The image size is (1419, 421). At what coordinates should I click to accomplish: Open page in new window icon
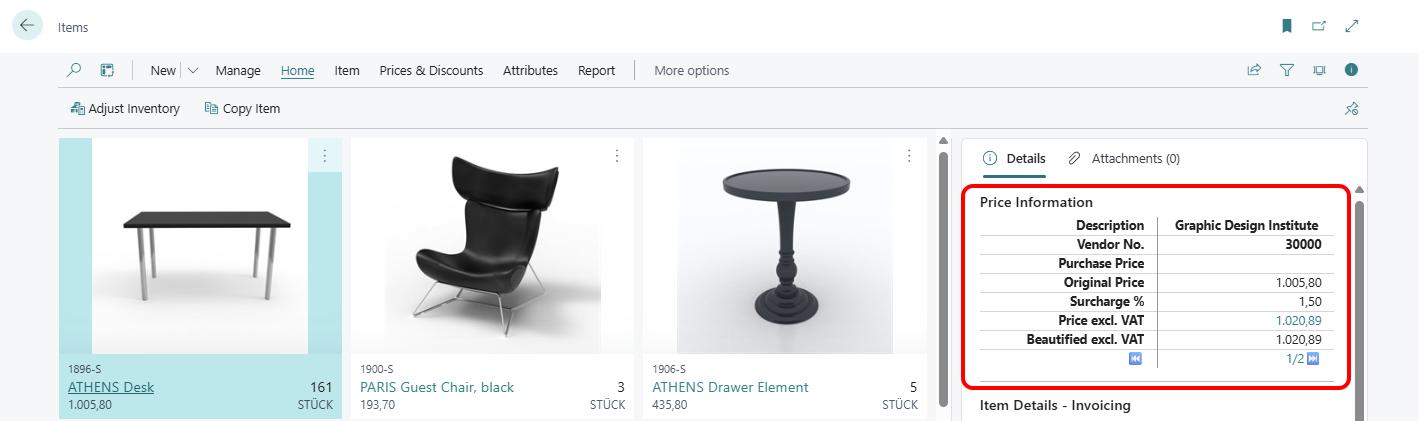1319,26
